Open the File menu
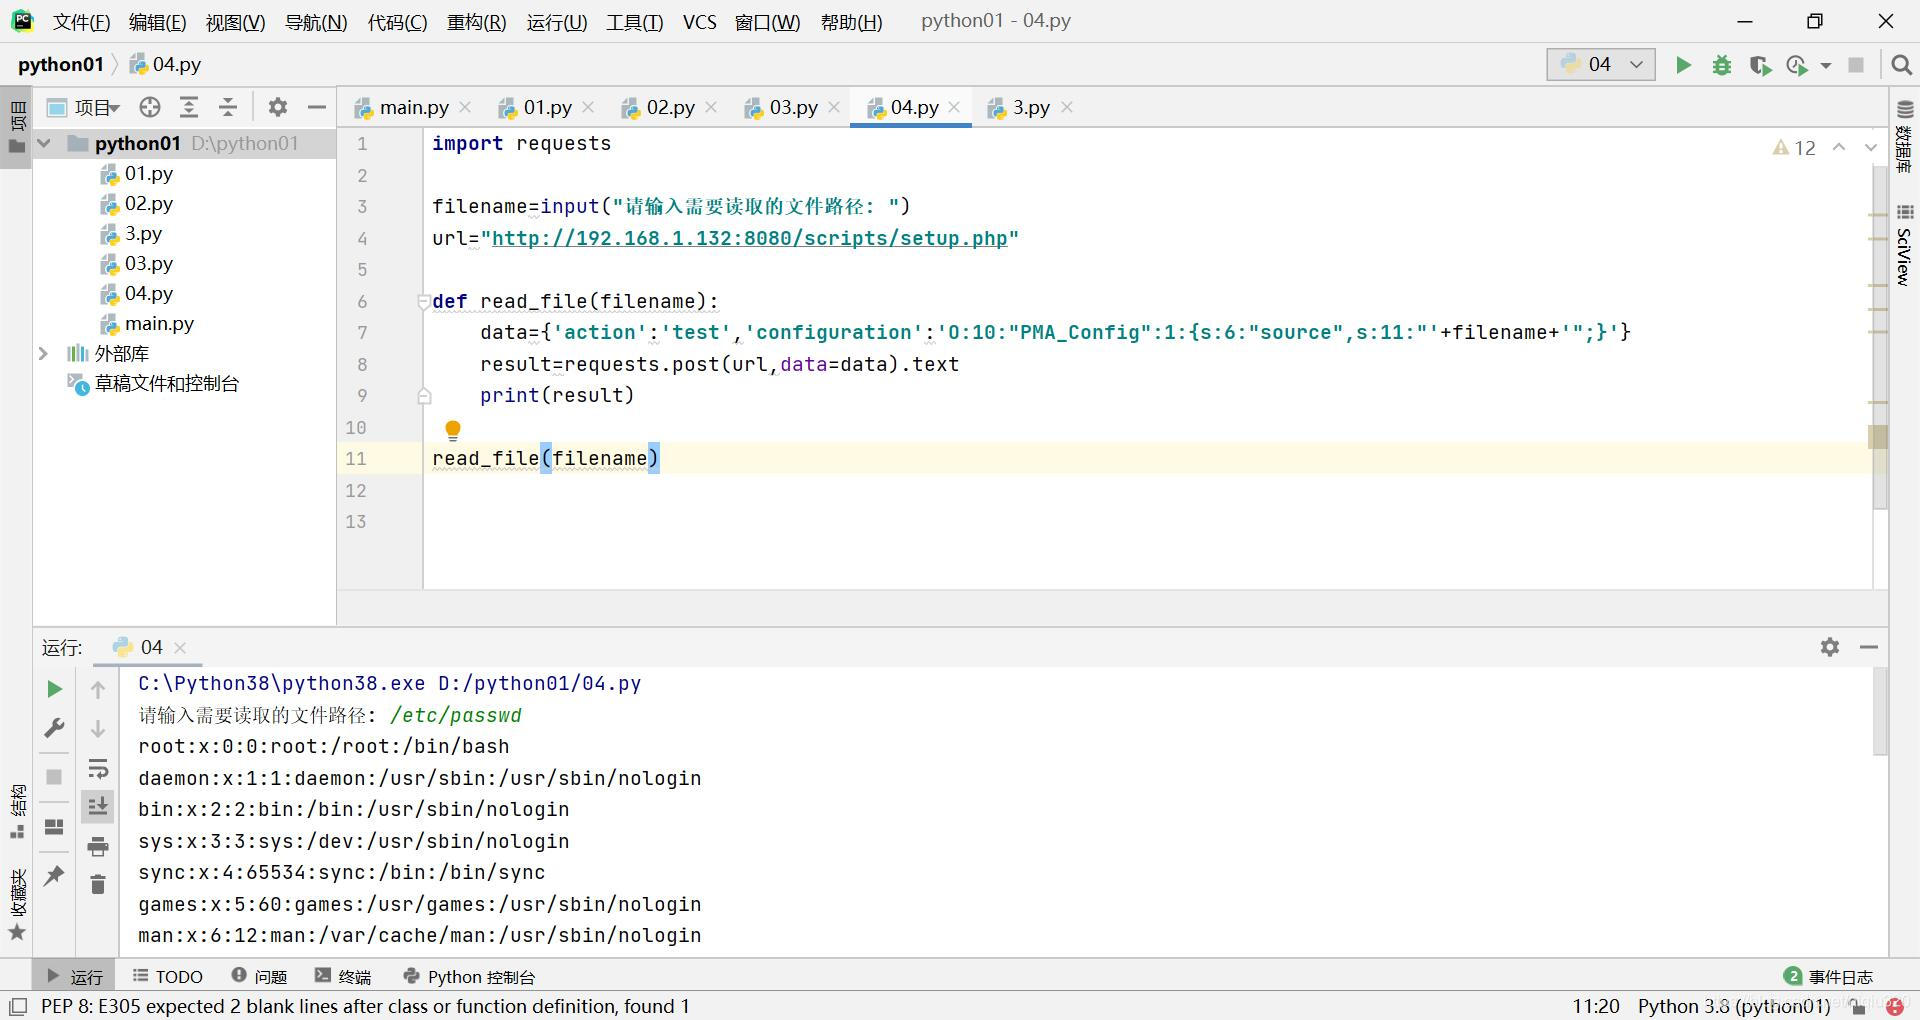1920x1020 pixels. click(81, 22)
